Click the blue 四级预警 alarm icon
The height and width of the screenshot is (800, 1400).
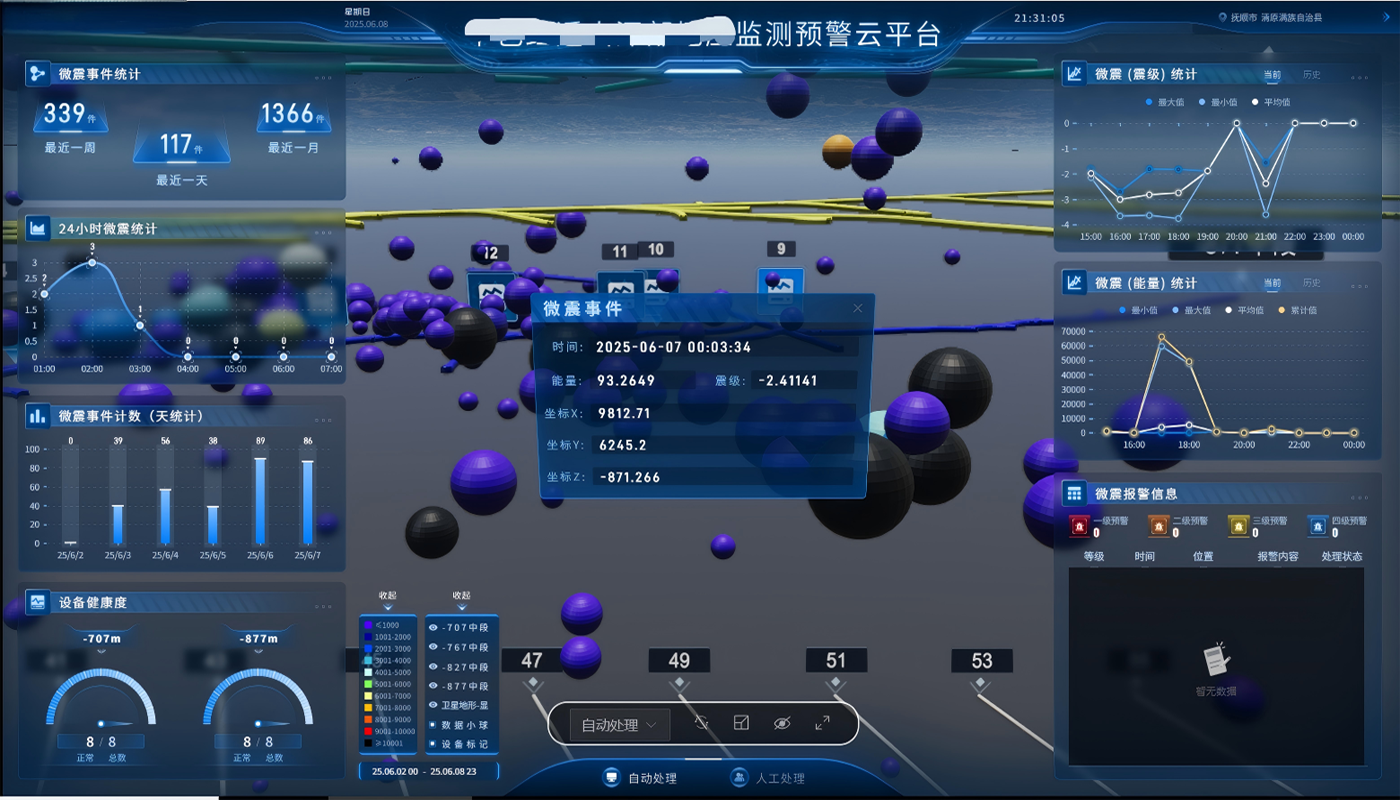[x=1318, y=526]
